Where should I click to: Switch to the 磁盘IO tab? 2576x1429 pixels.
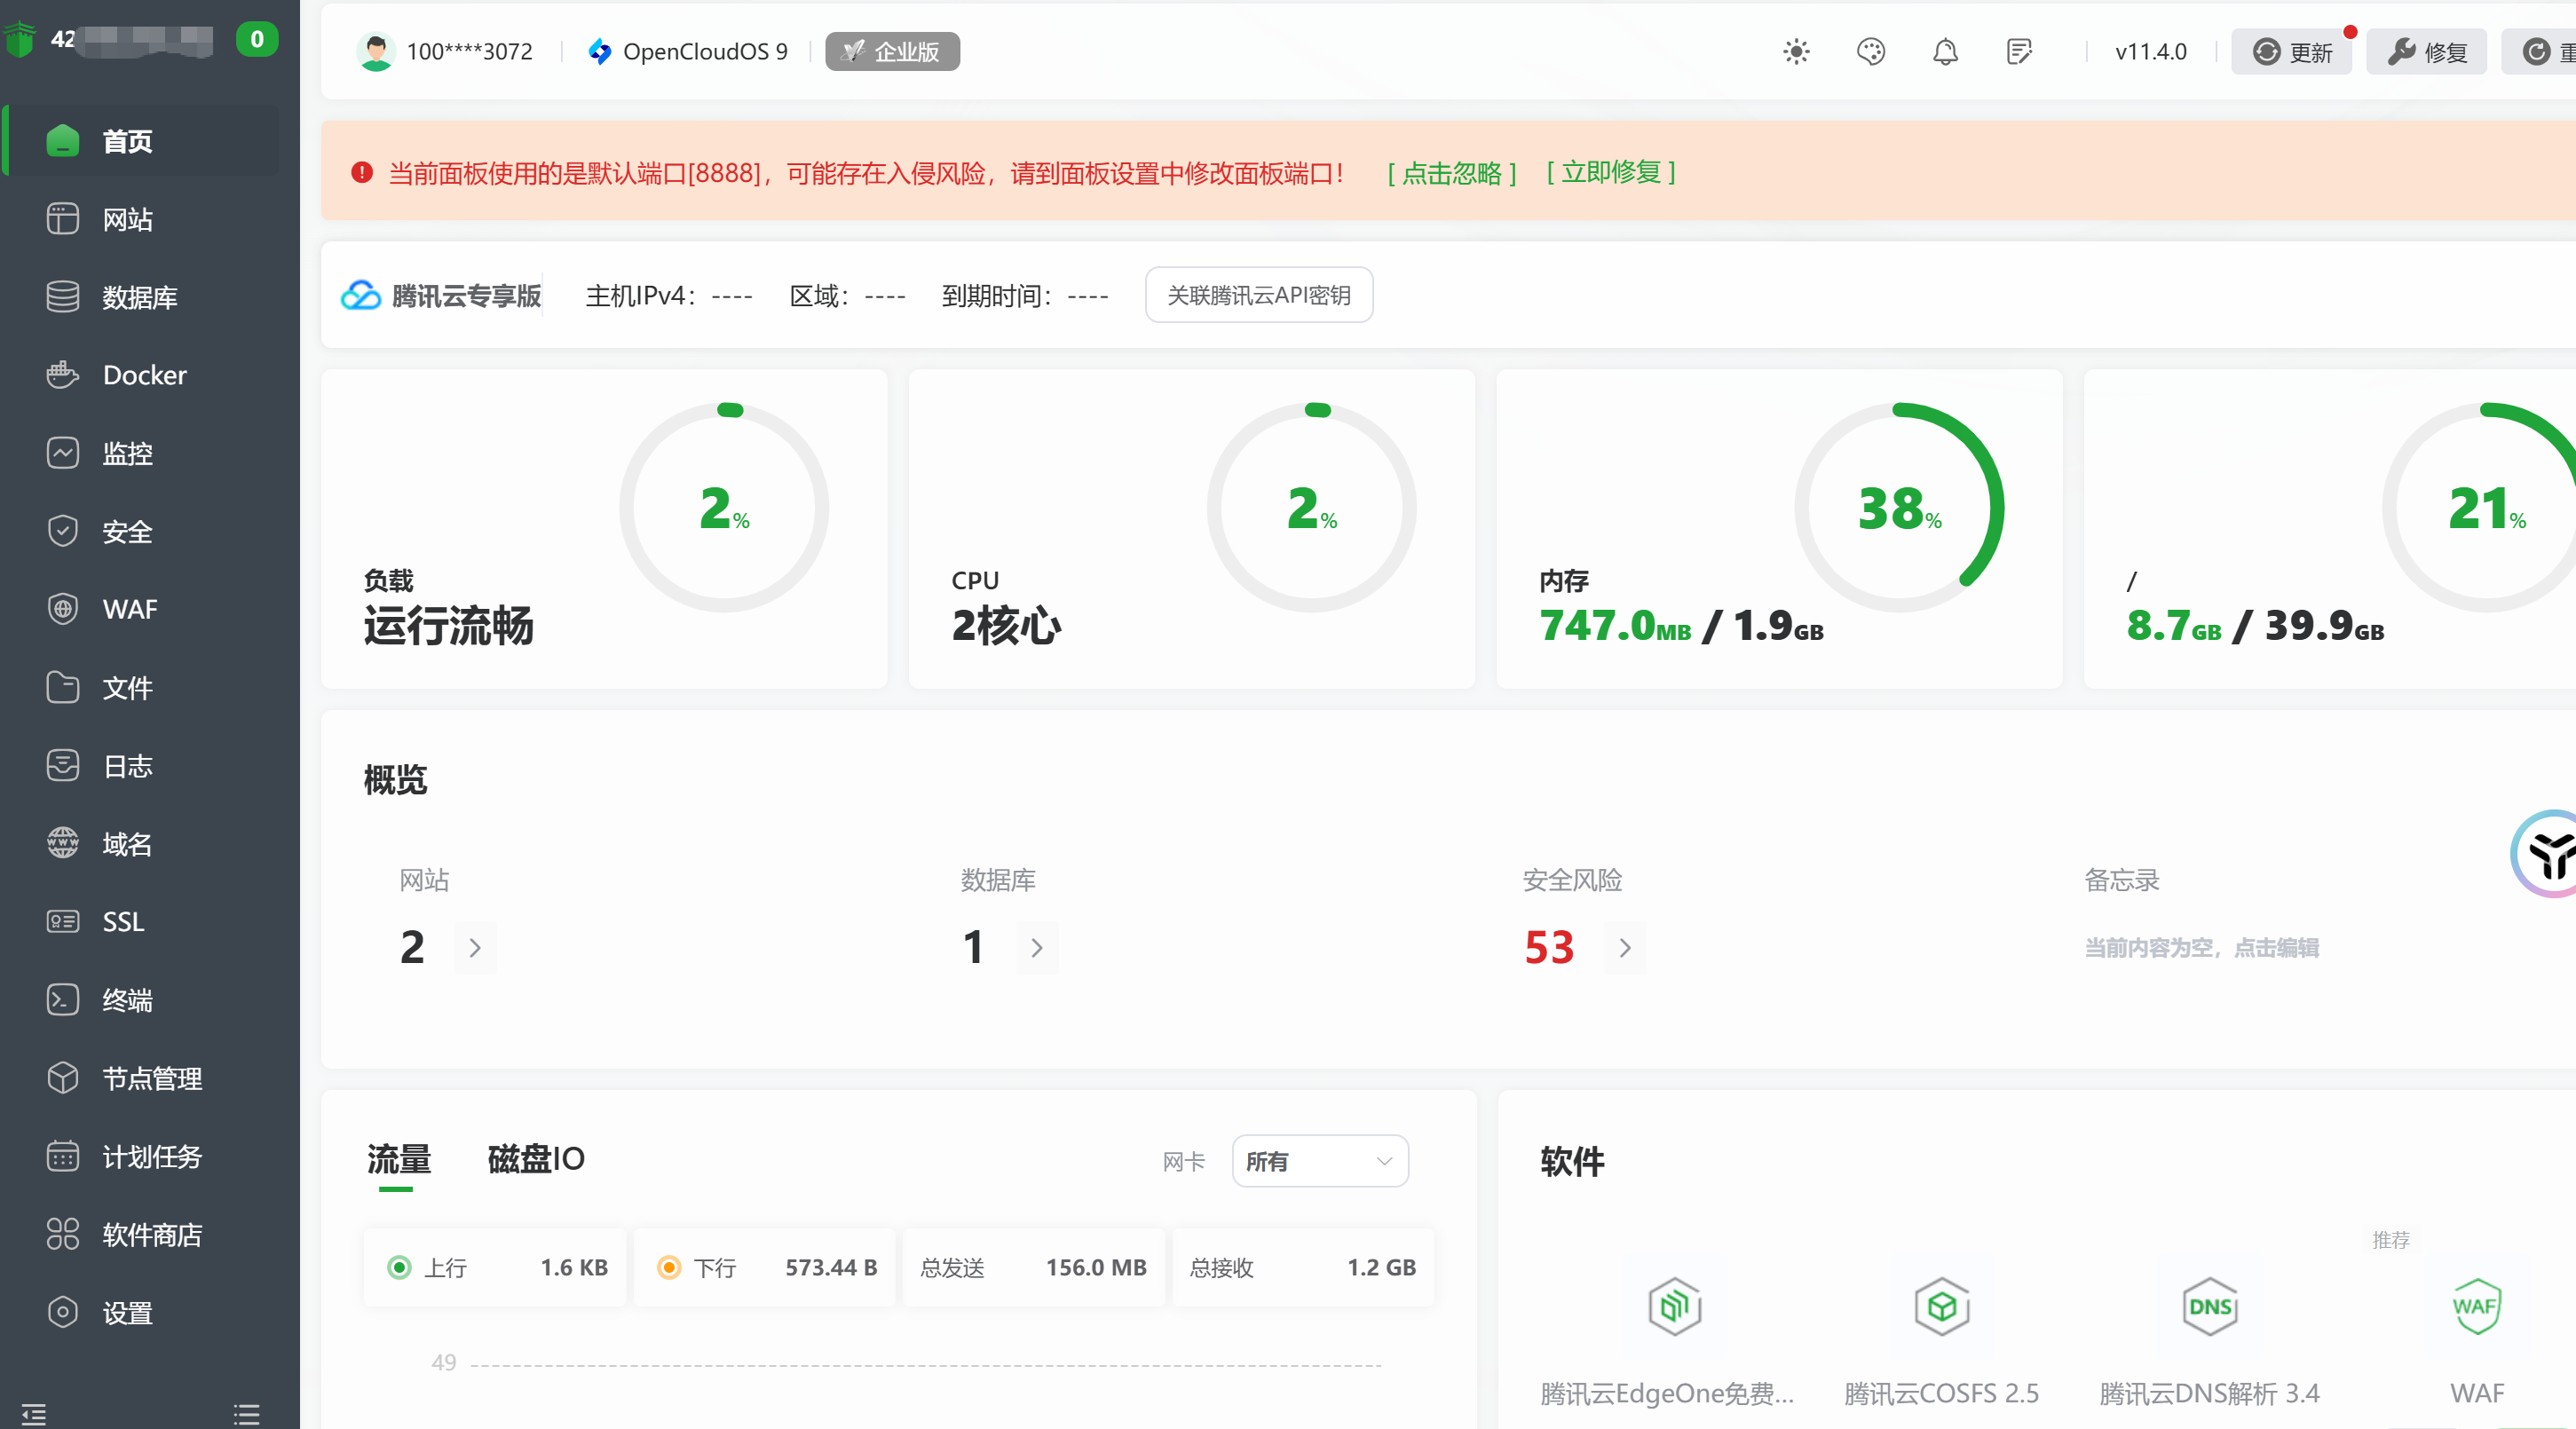535,1159
